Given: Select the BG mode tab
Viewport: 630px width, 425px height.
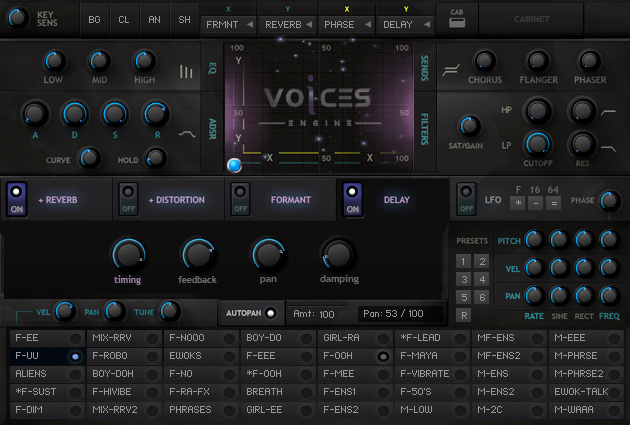Looking at the screenshot, I should point(94,20).
